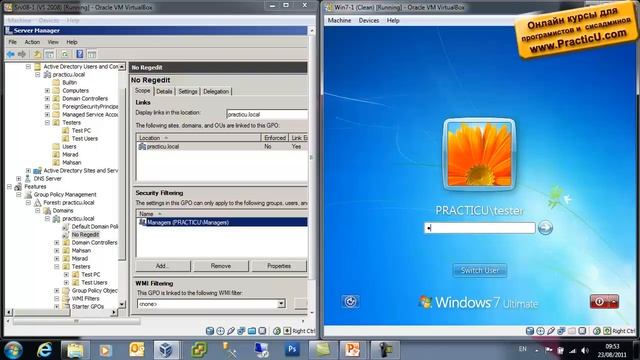Select the Starter GPOs tree item

[88, 306]
